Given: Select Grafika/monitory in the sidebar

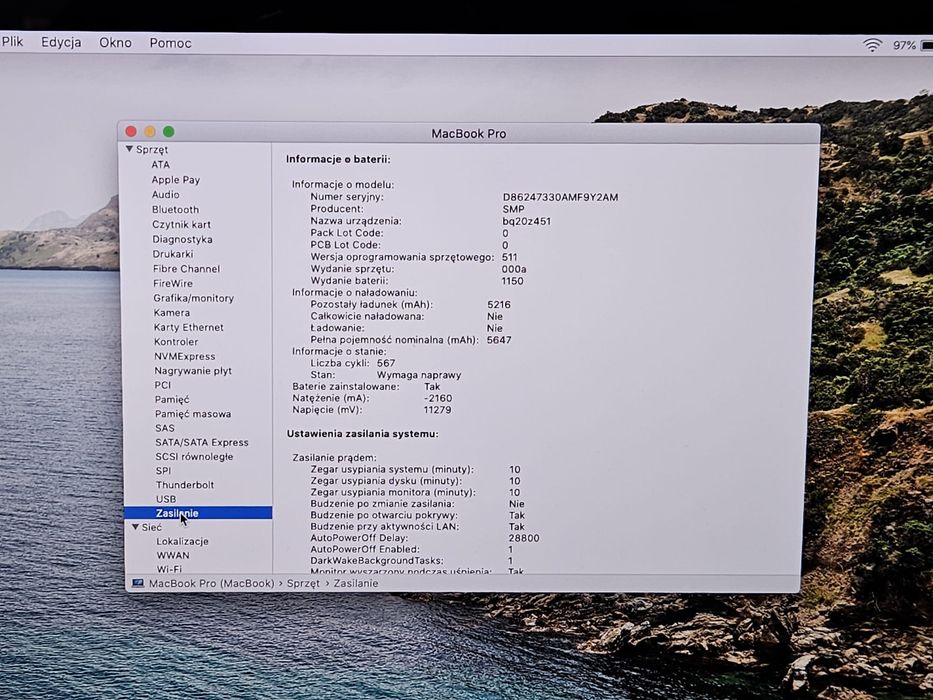Looking at the screenshot, I should tap(193, 298).
